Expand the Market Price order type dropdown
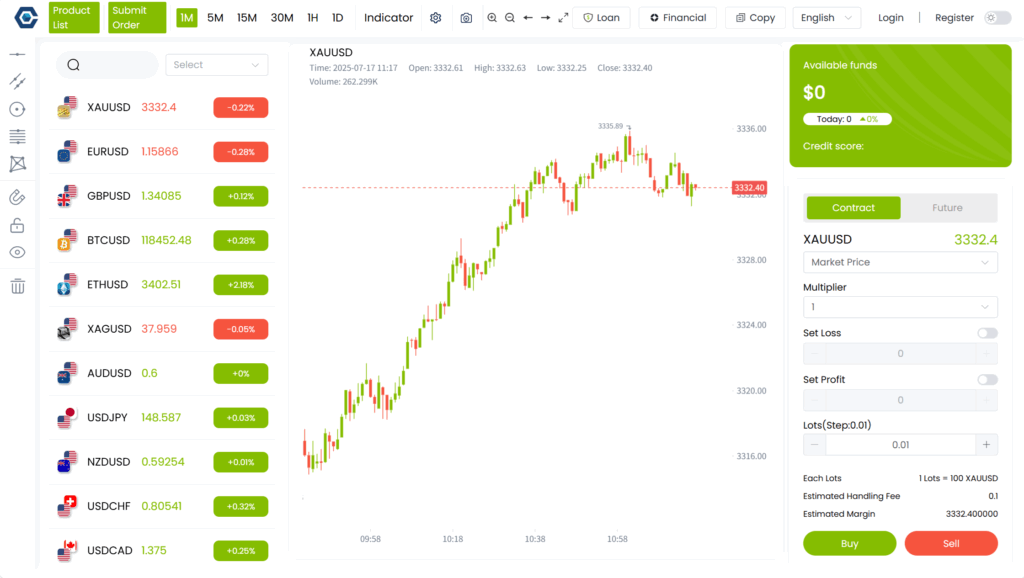Screen dimensions: 1024x578 tap(900, 262)
